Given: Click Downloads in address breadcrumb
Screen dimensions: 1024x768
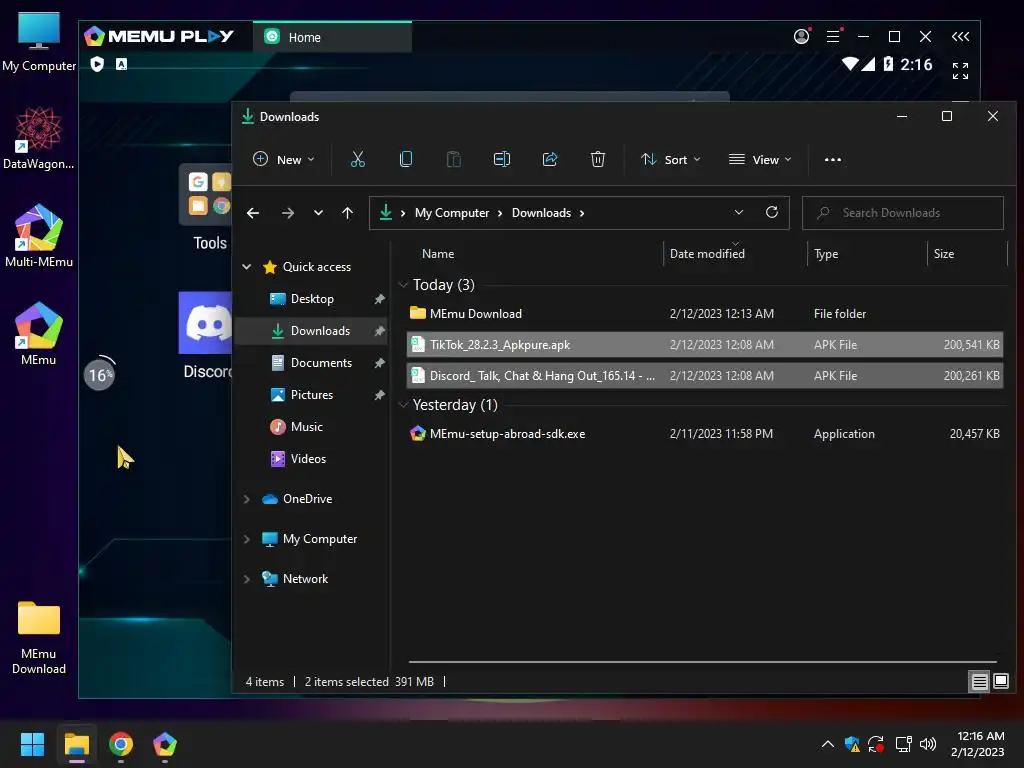Looking at the screenshot, I should [x=541, y=213].
